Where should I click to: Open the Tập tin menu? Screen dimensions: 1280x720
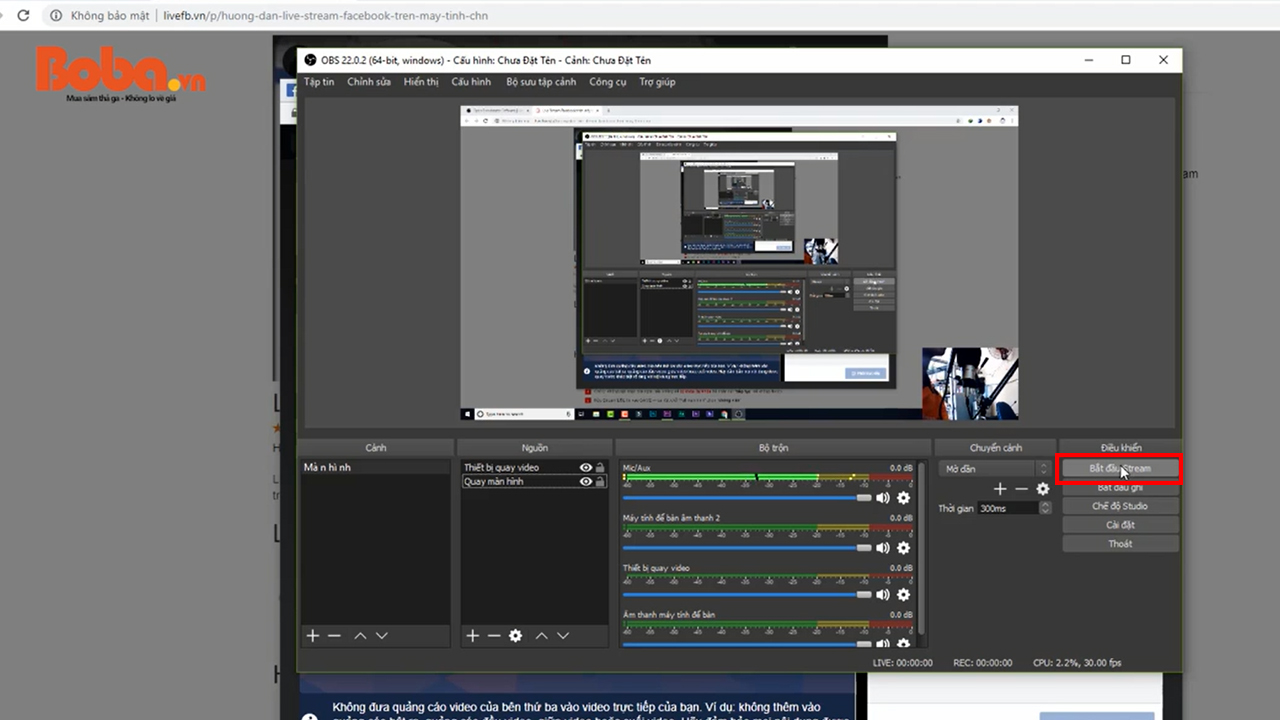coord(319,82)
